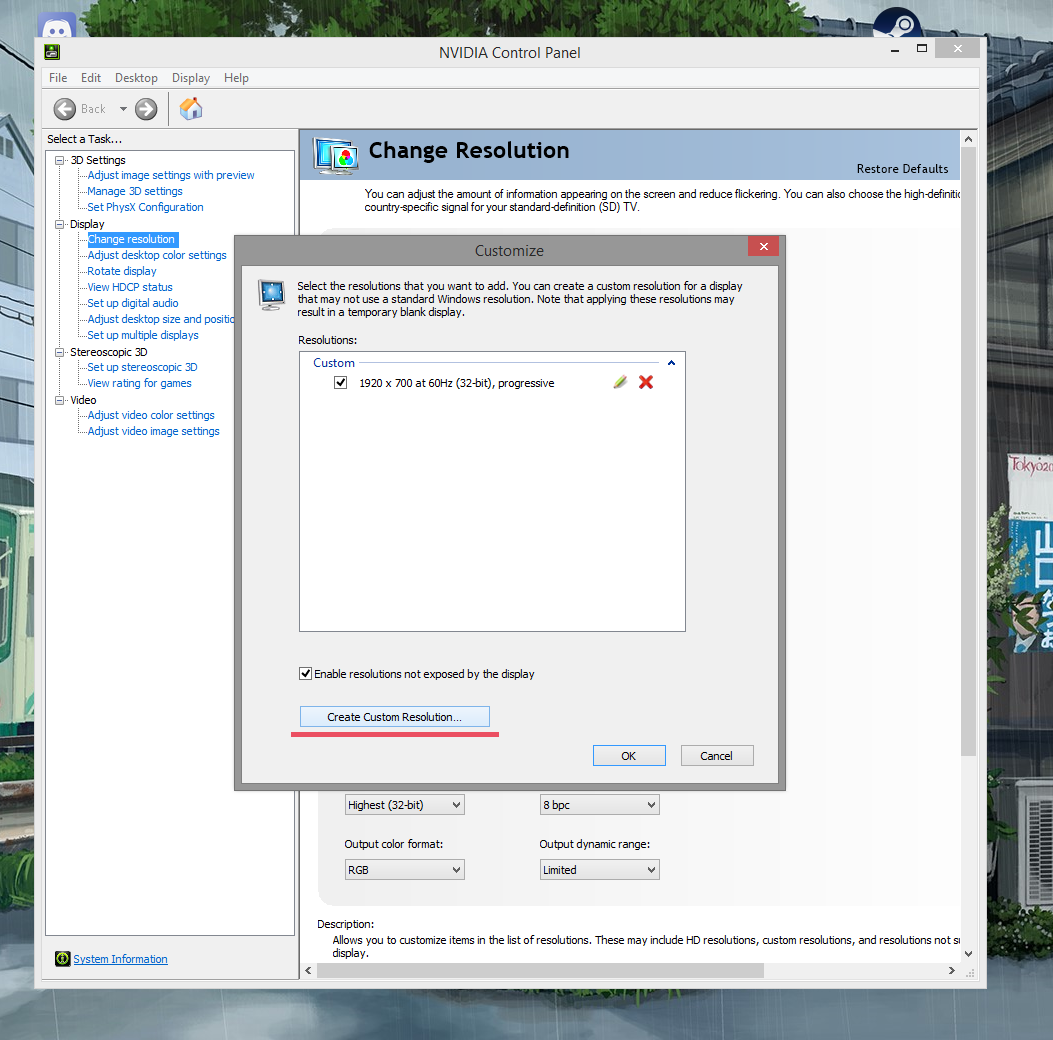
Task: Collapse the Custom resolutions group
Action: pos(671,363)
